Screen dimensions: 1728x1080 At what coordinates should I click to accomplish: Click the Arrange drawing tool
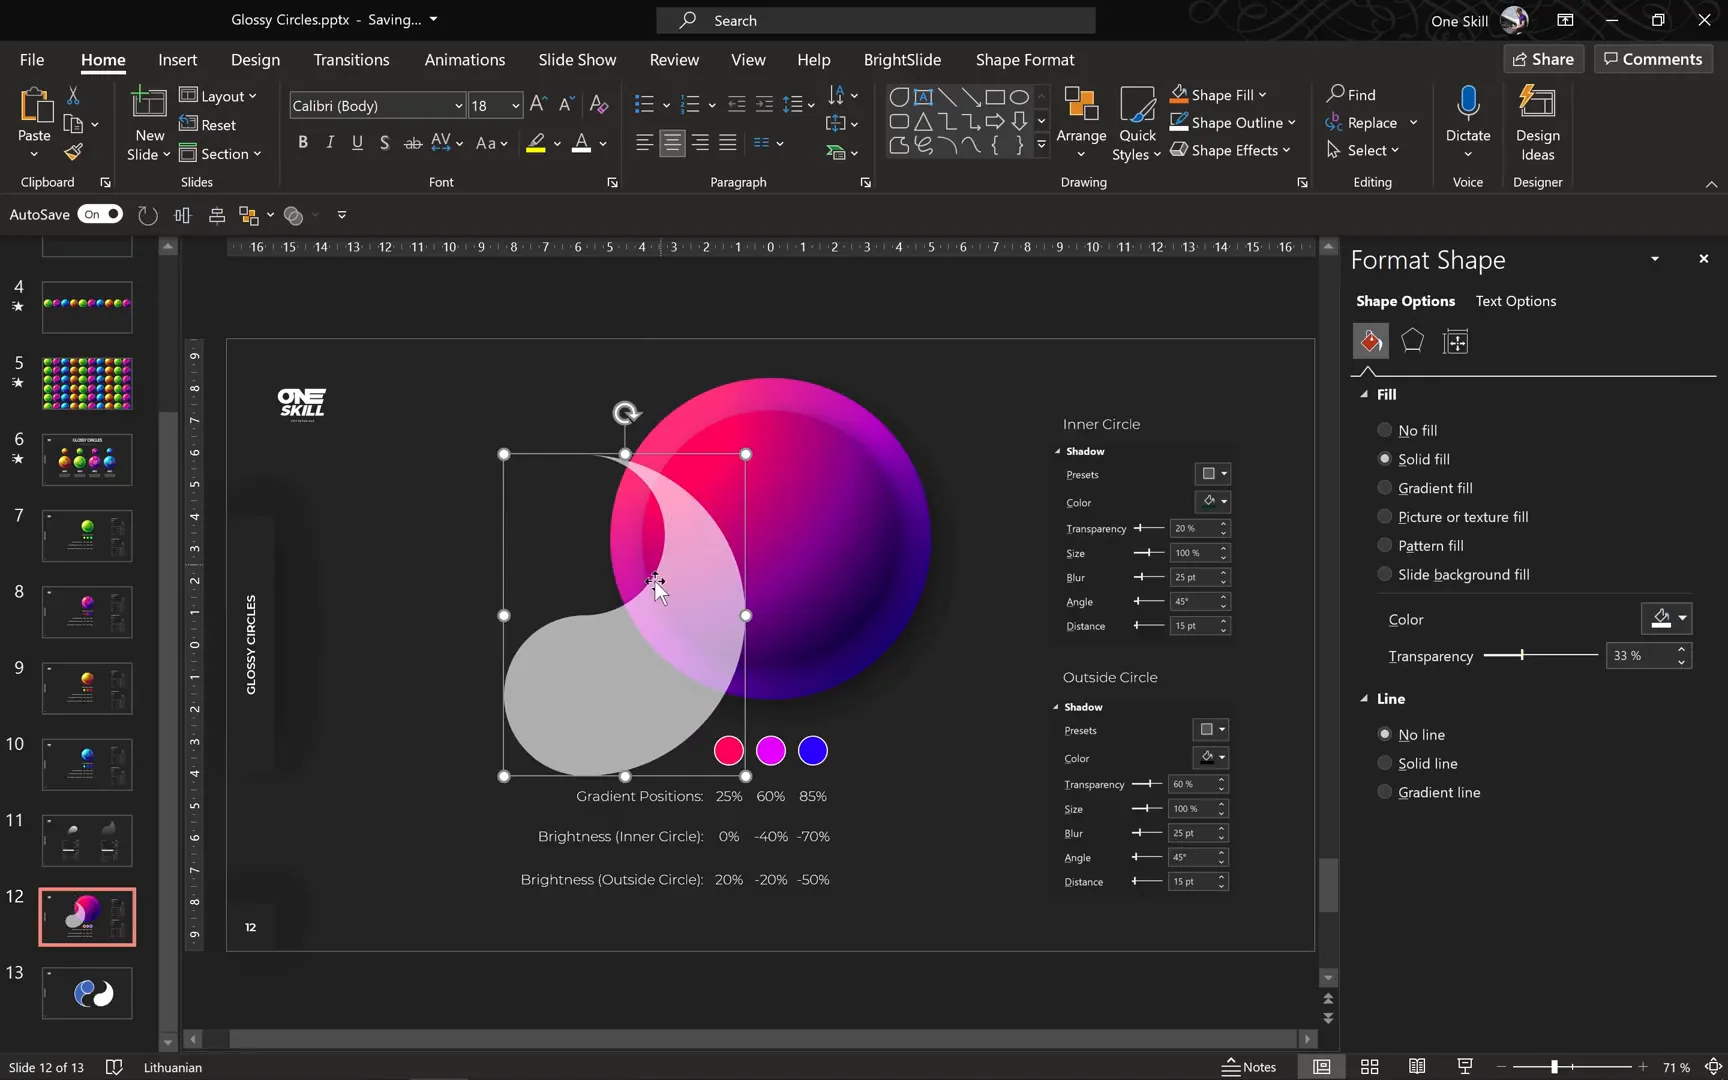pyautogui.click(x=1081, y=122)
